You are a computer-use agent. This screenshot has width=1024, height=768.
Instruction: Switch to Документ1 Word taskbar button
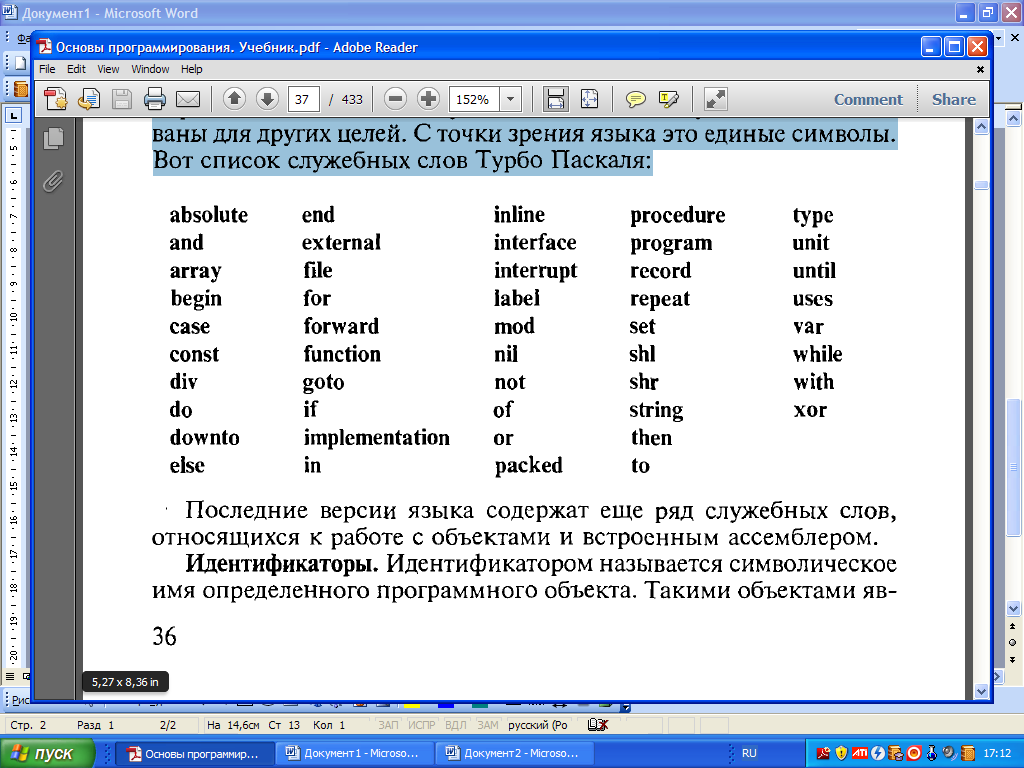pos(354,753)
